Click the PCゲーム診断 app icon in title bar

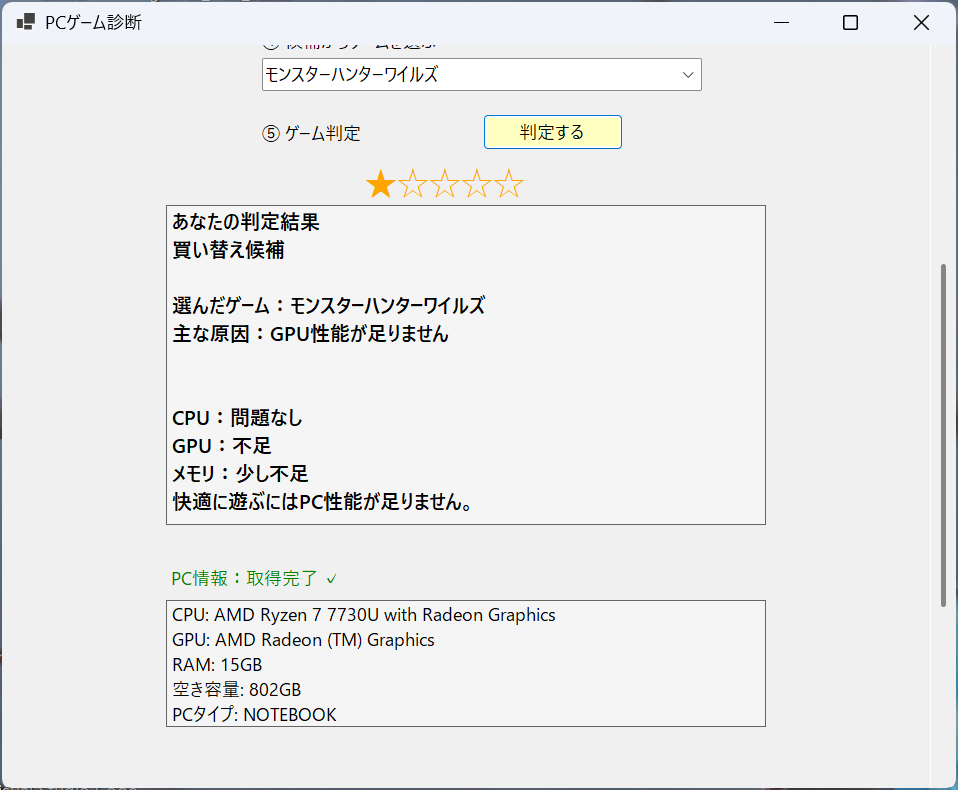coord(25,23)
